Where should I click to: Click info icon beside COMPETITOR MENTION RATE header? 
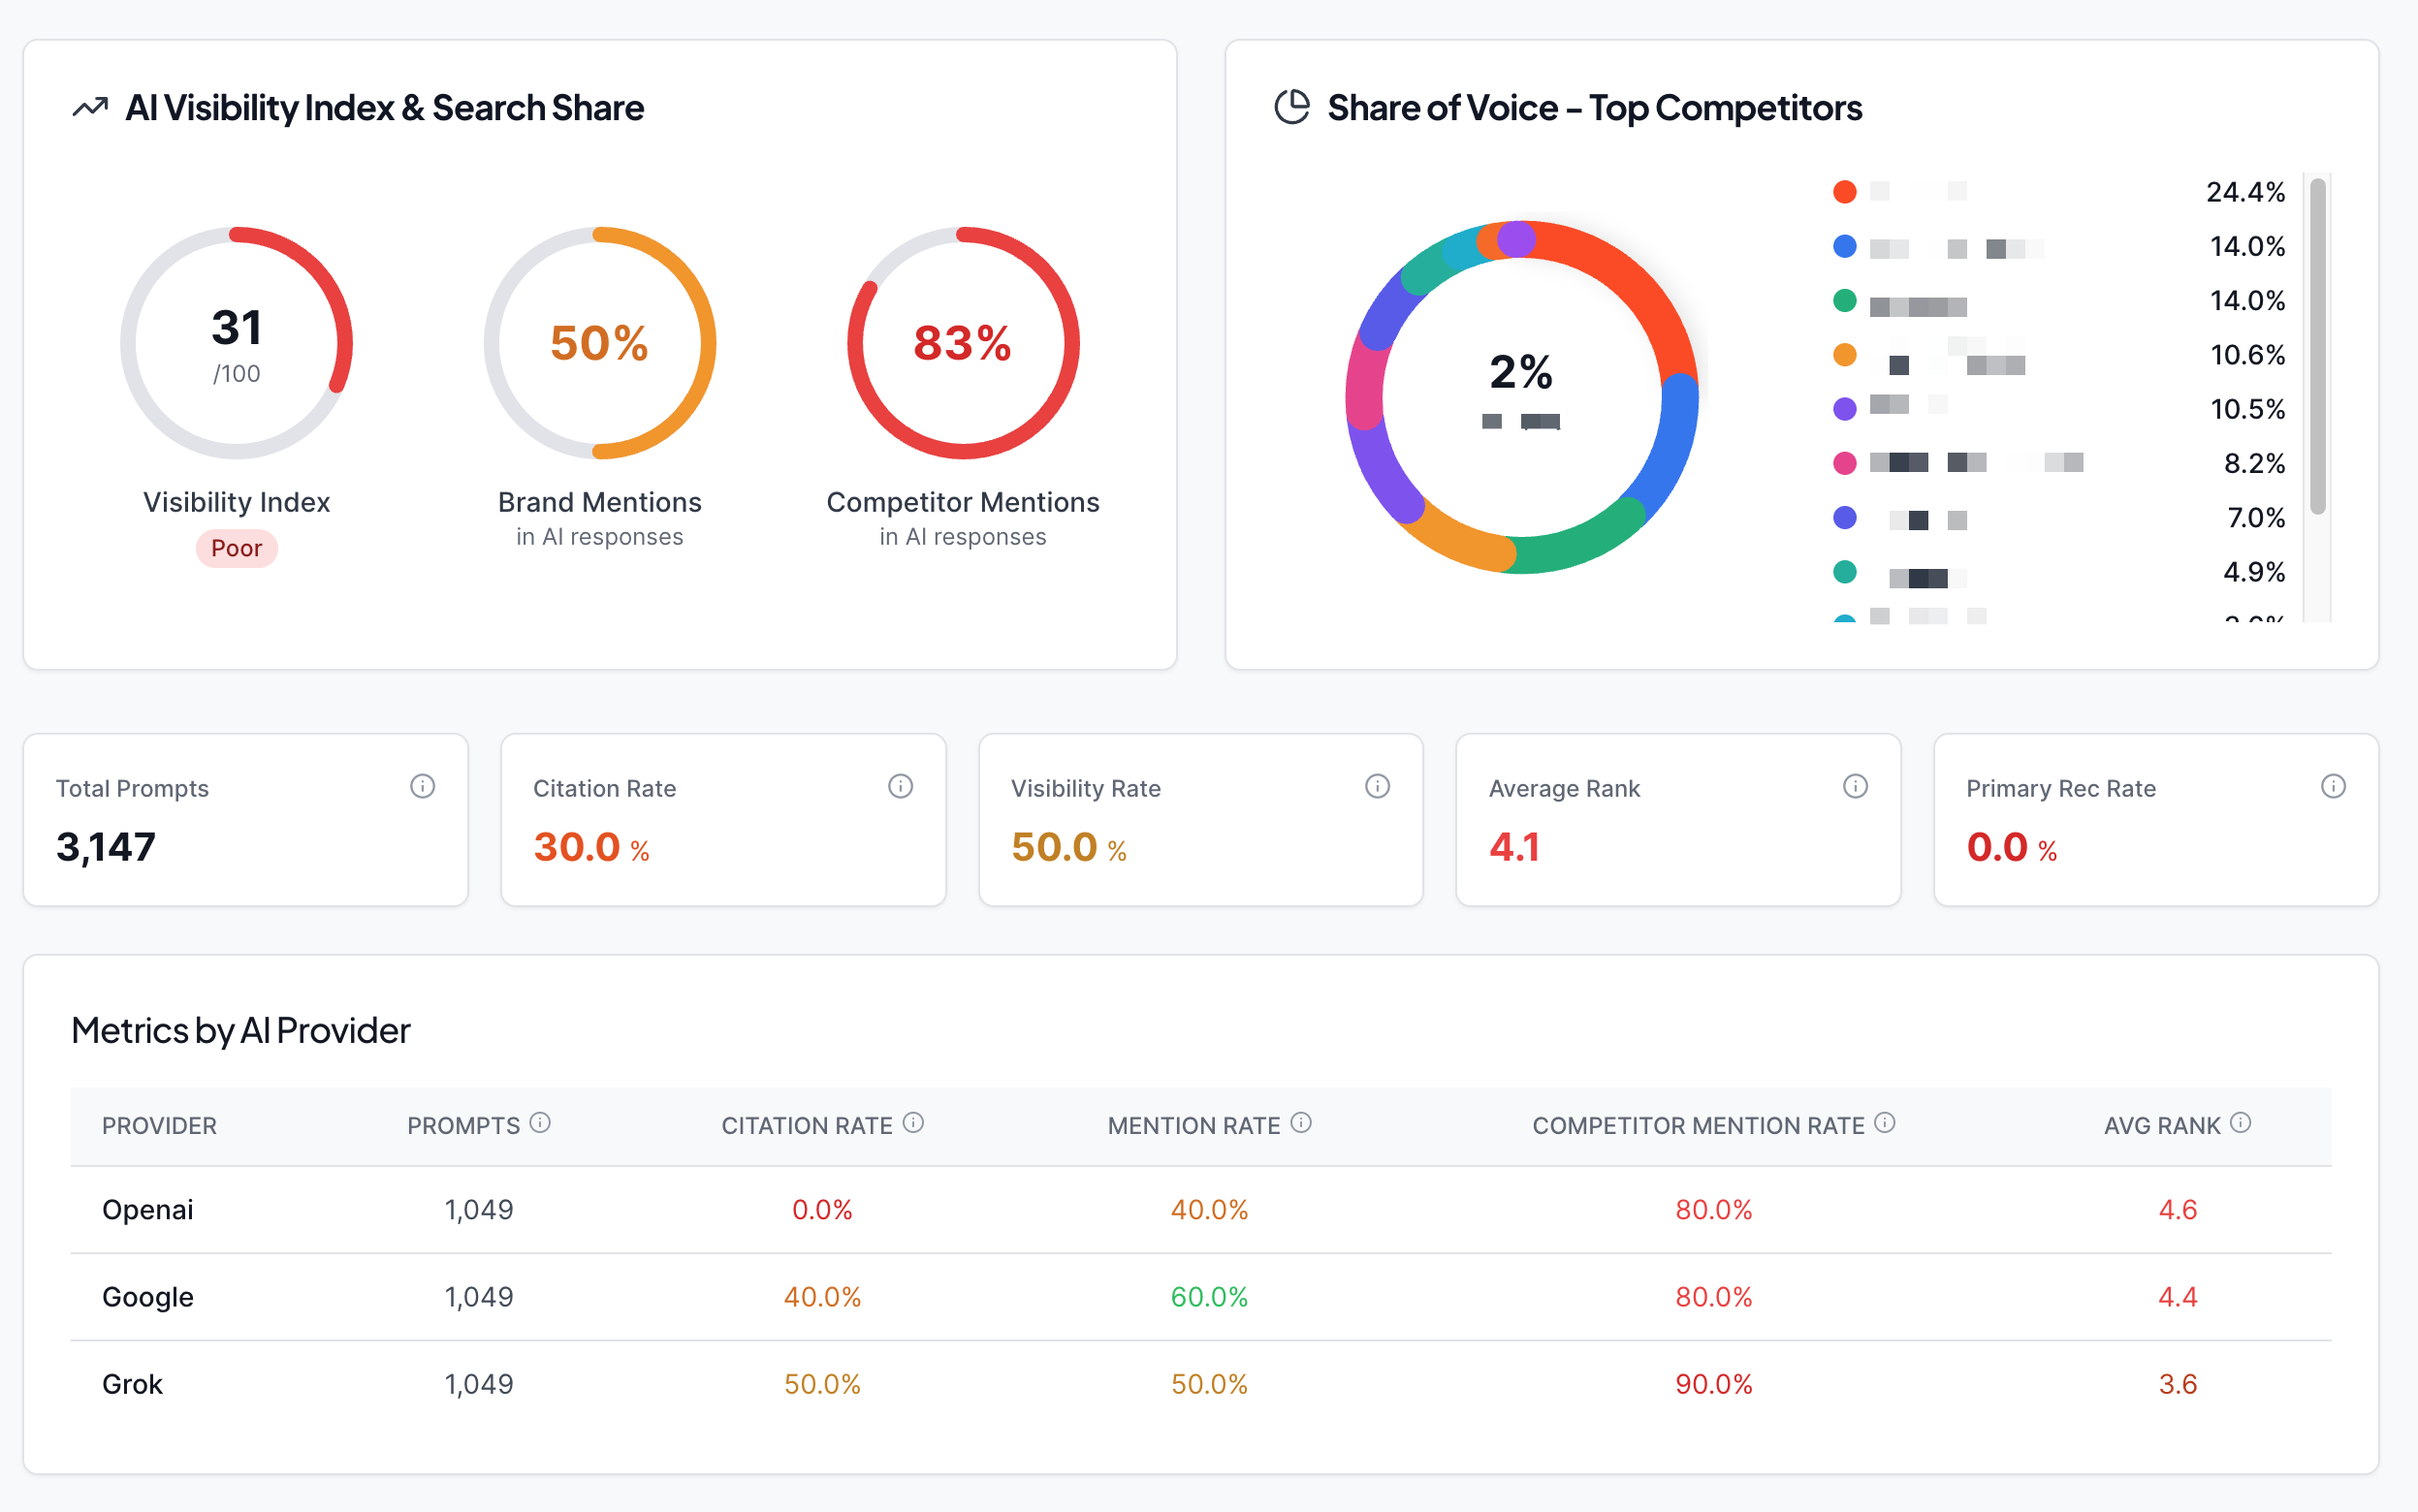1885,1123
